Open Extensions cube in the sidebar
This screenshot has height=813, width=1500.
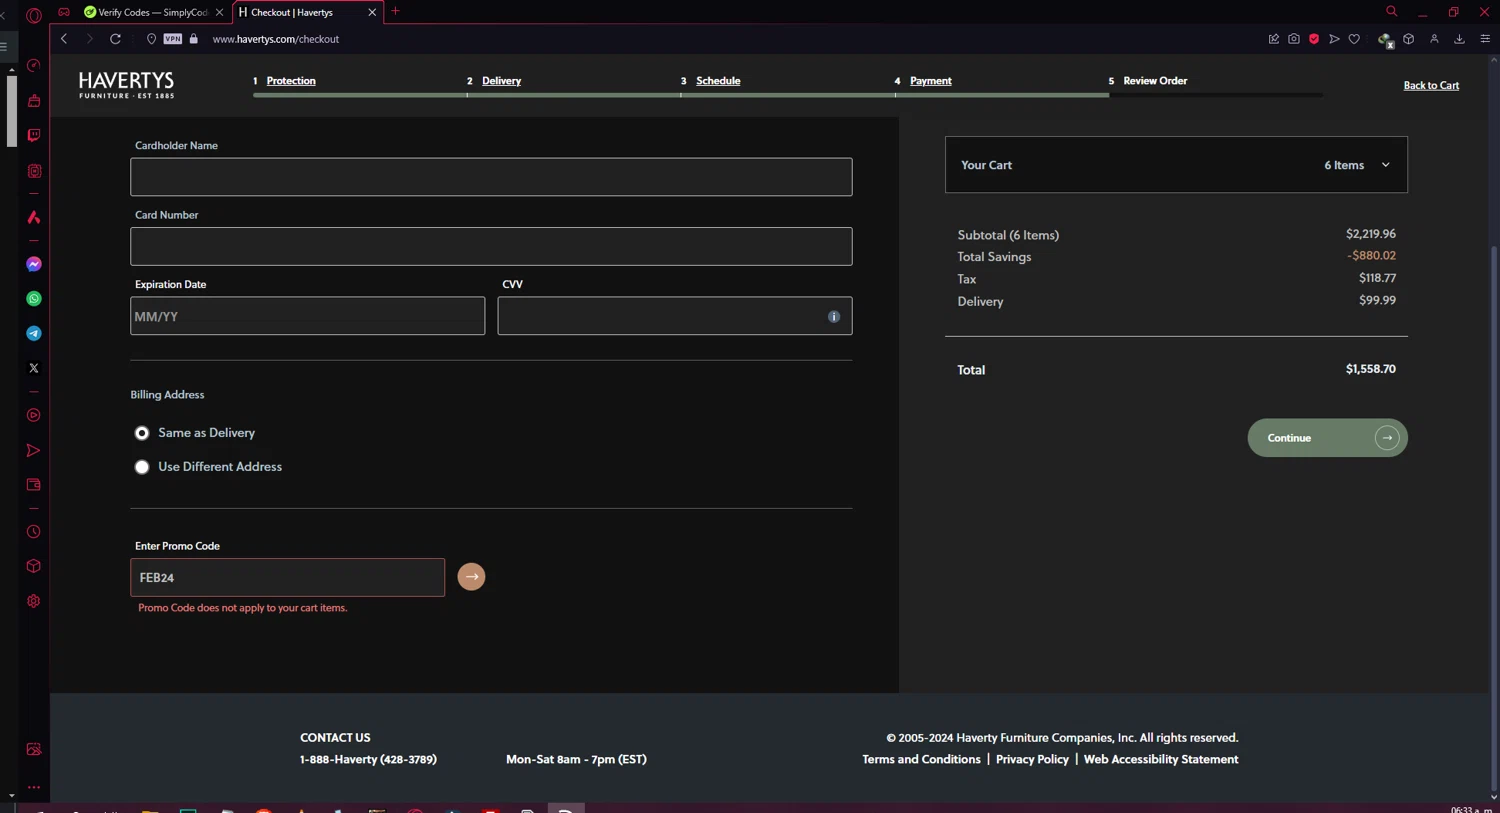coord(34,566)
